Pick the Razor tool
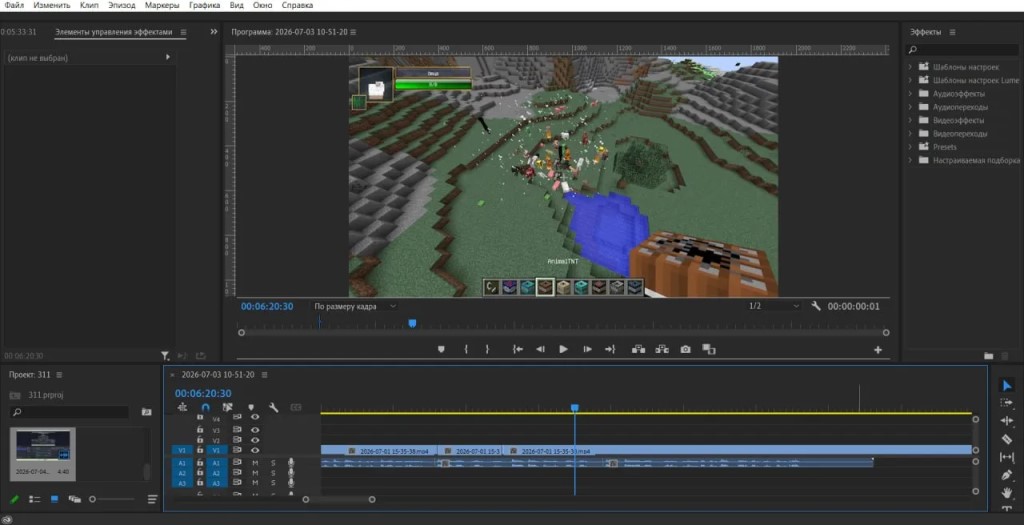Image resolution: width=1024 pixels, height=525 pixels. (x=1006, y=439)
